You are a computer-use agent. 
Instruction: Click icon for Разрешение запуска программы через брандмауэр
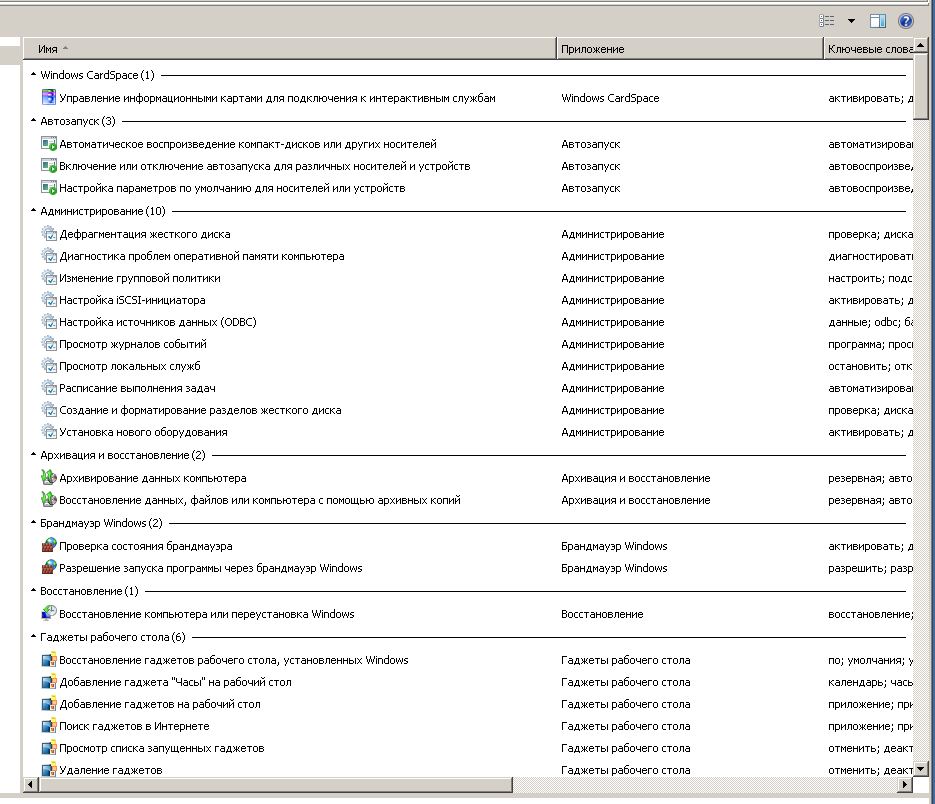[49, 568]
